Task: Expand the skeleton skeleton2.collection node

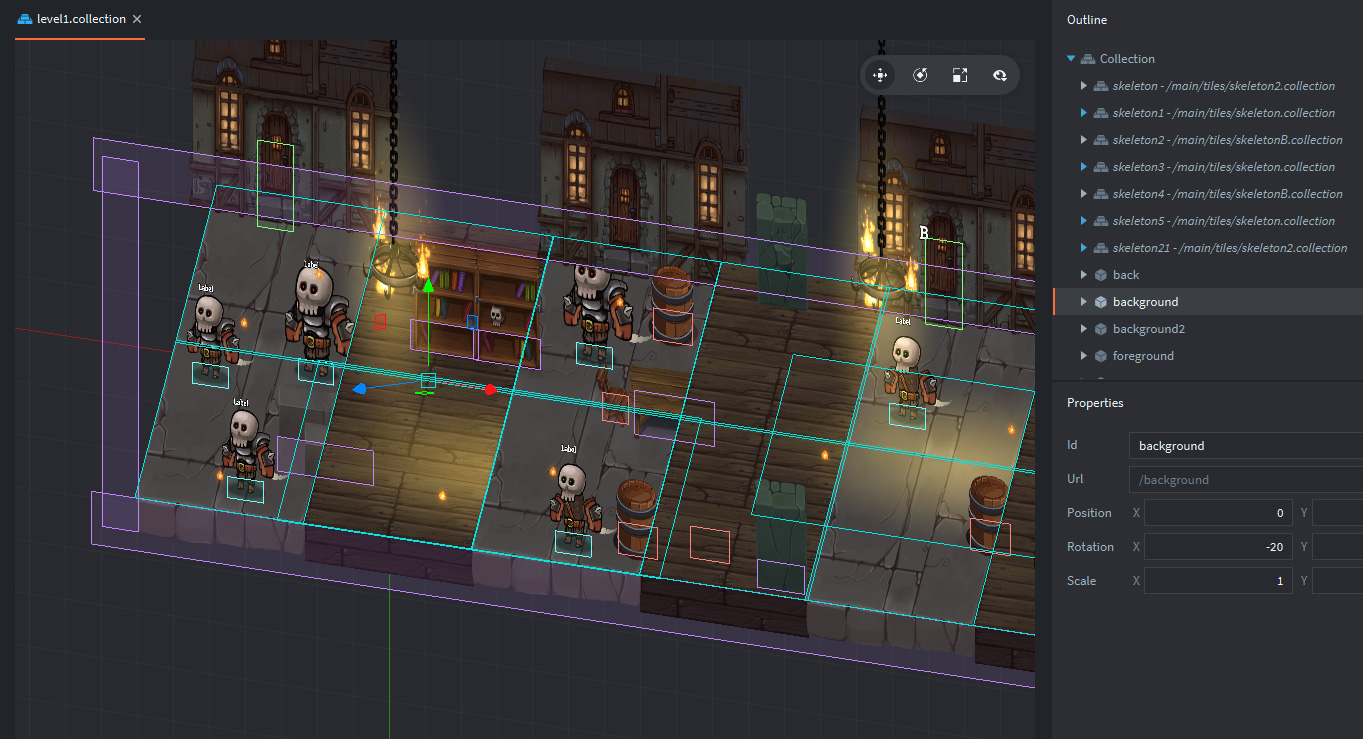Action: (x=1084, y=86)
